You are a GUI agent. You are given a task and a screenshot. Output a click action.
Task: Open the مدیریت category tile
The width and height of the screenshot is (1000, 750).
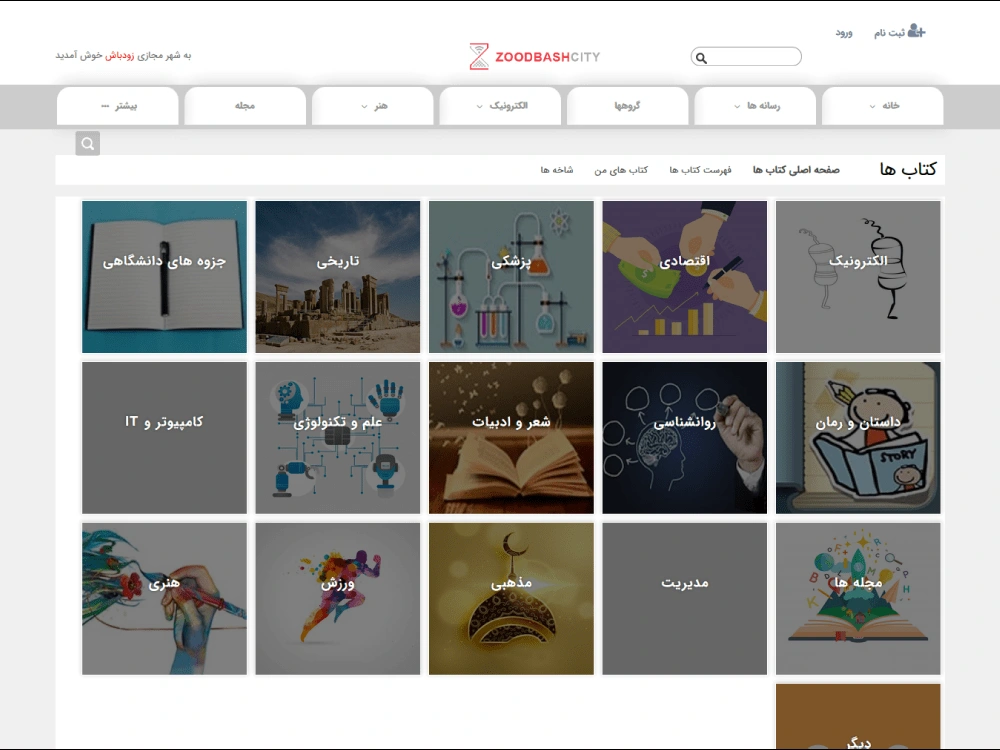684,599
